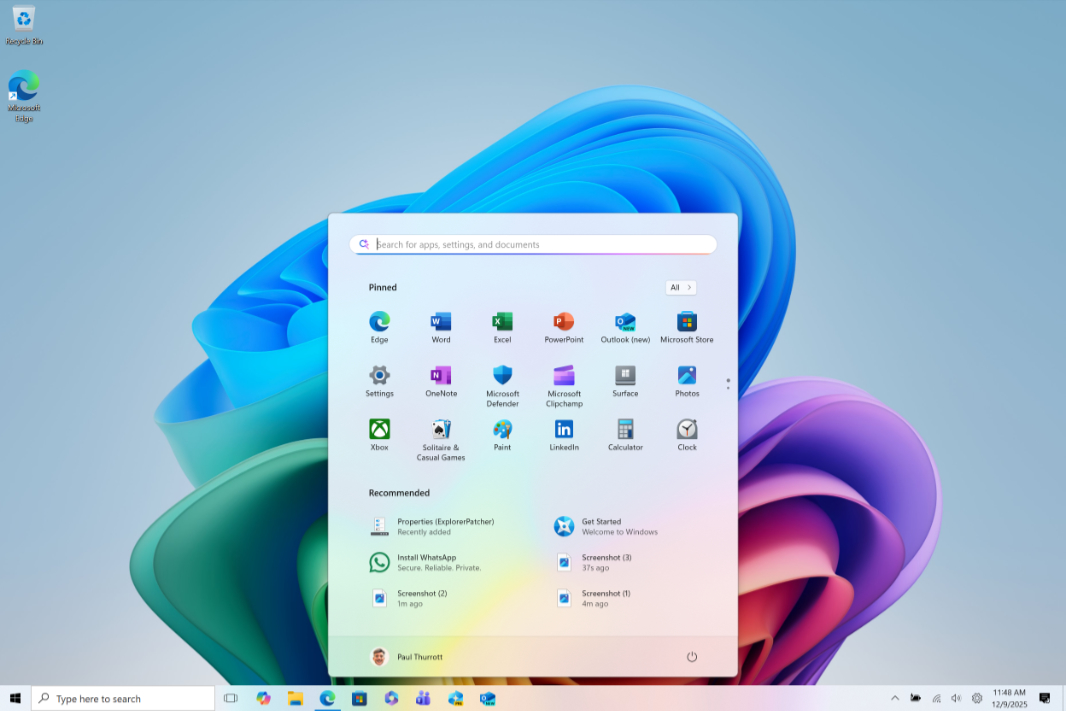This screenshot has width=1066, height=711.
Task: Expand the All apps list
Action: (x=681, y=288)
